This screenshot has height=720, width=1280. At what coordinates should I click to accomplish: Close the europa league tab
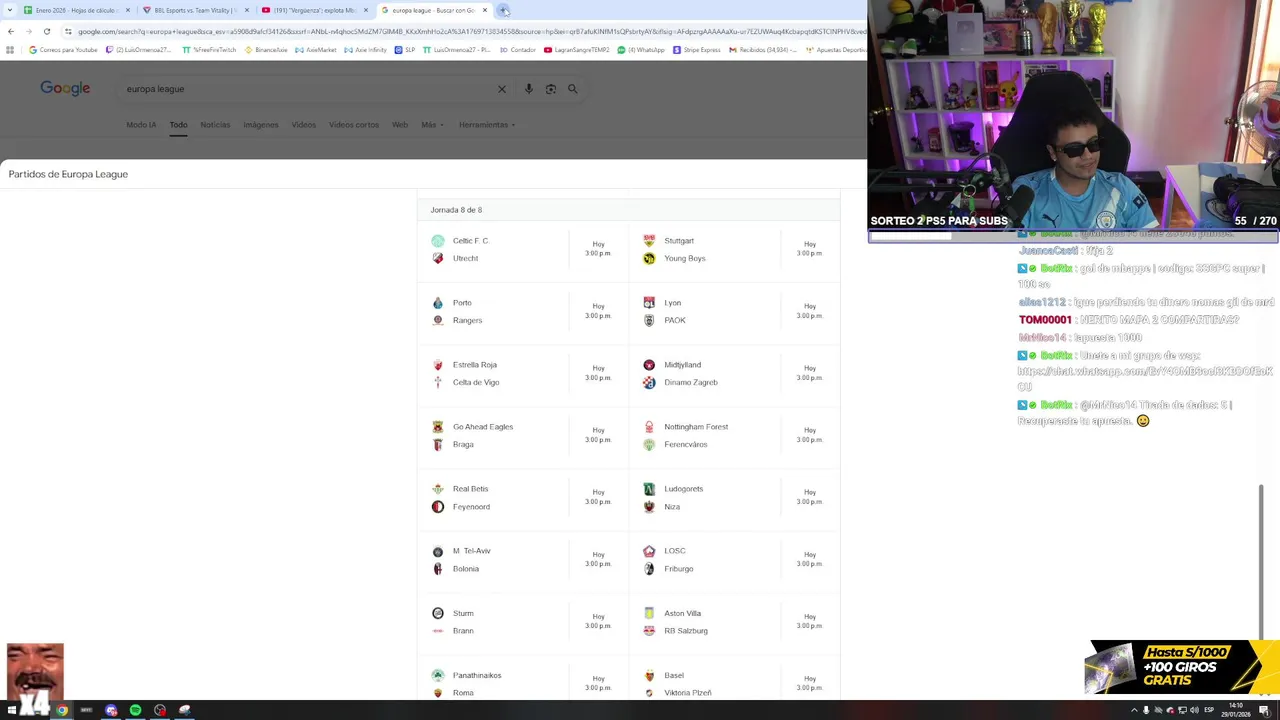[485, 10]
